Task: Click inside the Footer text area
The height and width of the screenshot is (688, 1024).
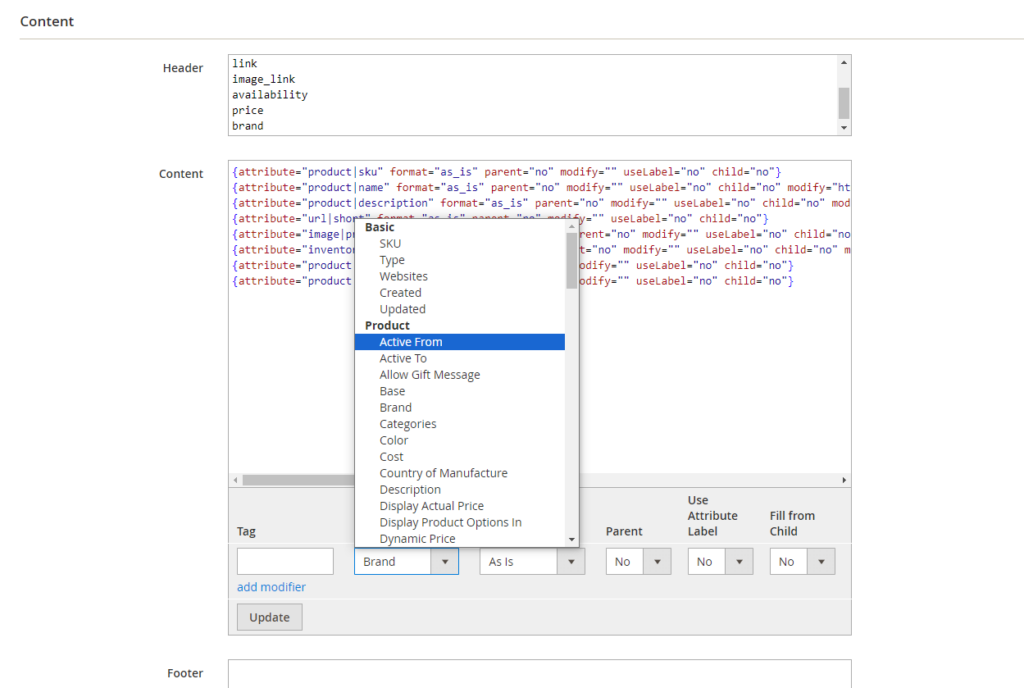Action: [x=539, y=673]
